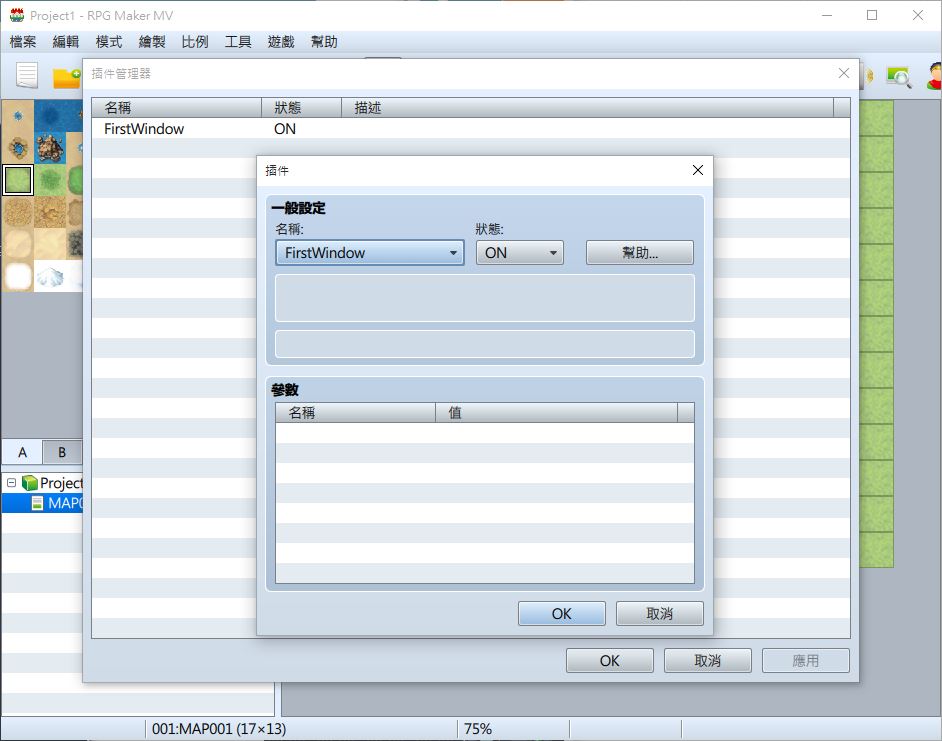This screenshot has width=942, height=741.
Task: Open the Event Searcher magnifier icon
Action: click(899, 77)
